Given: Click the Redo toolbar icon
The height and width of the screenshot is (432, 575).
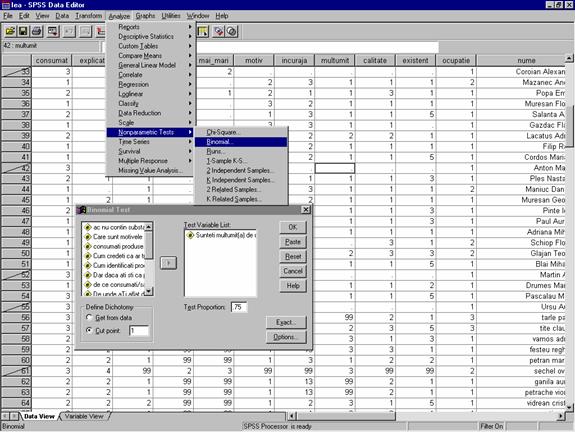Looking at the screenshot, I should click(85, 32).
